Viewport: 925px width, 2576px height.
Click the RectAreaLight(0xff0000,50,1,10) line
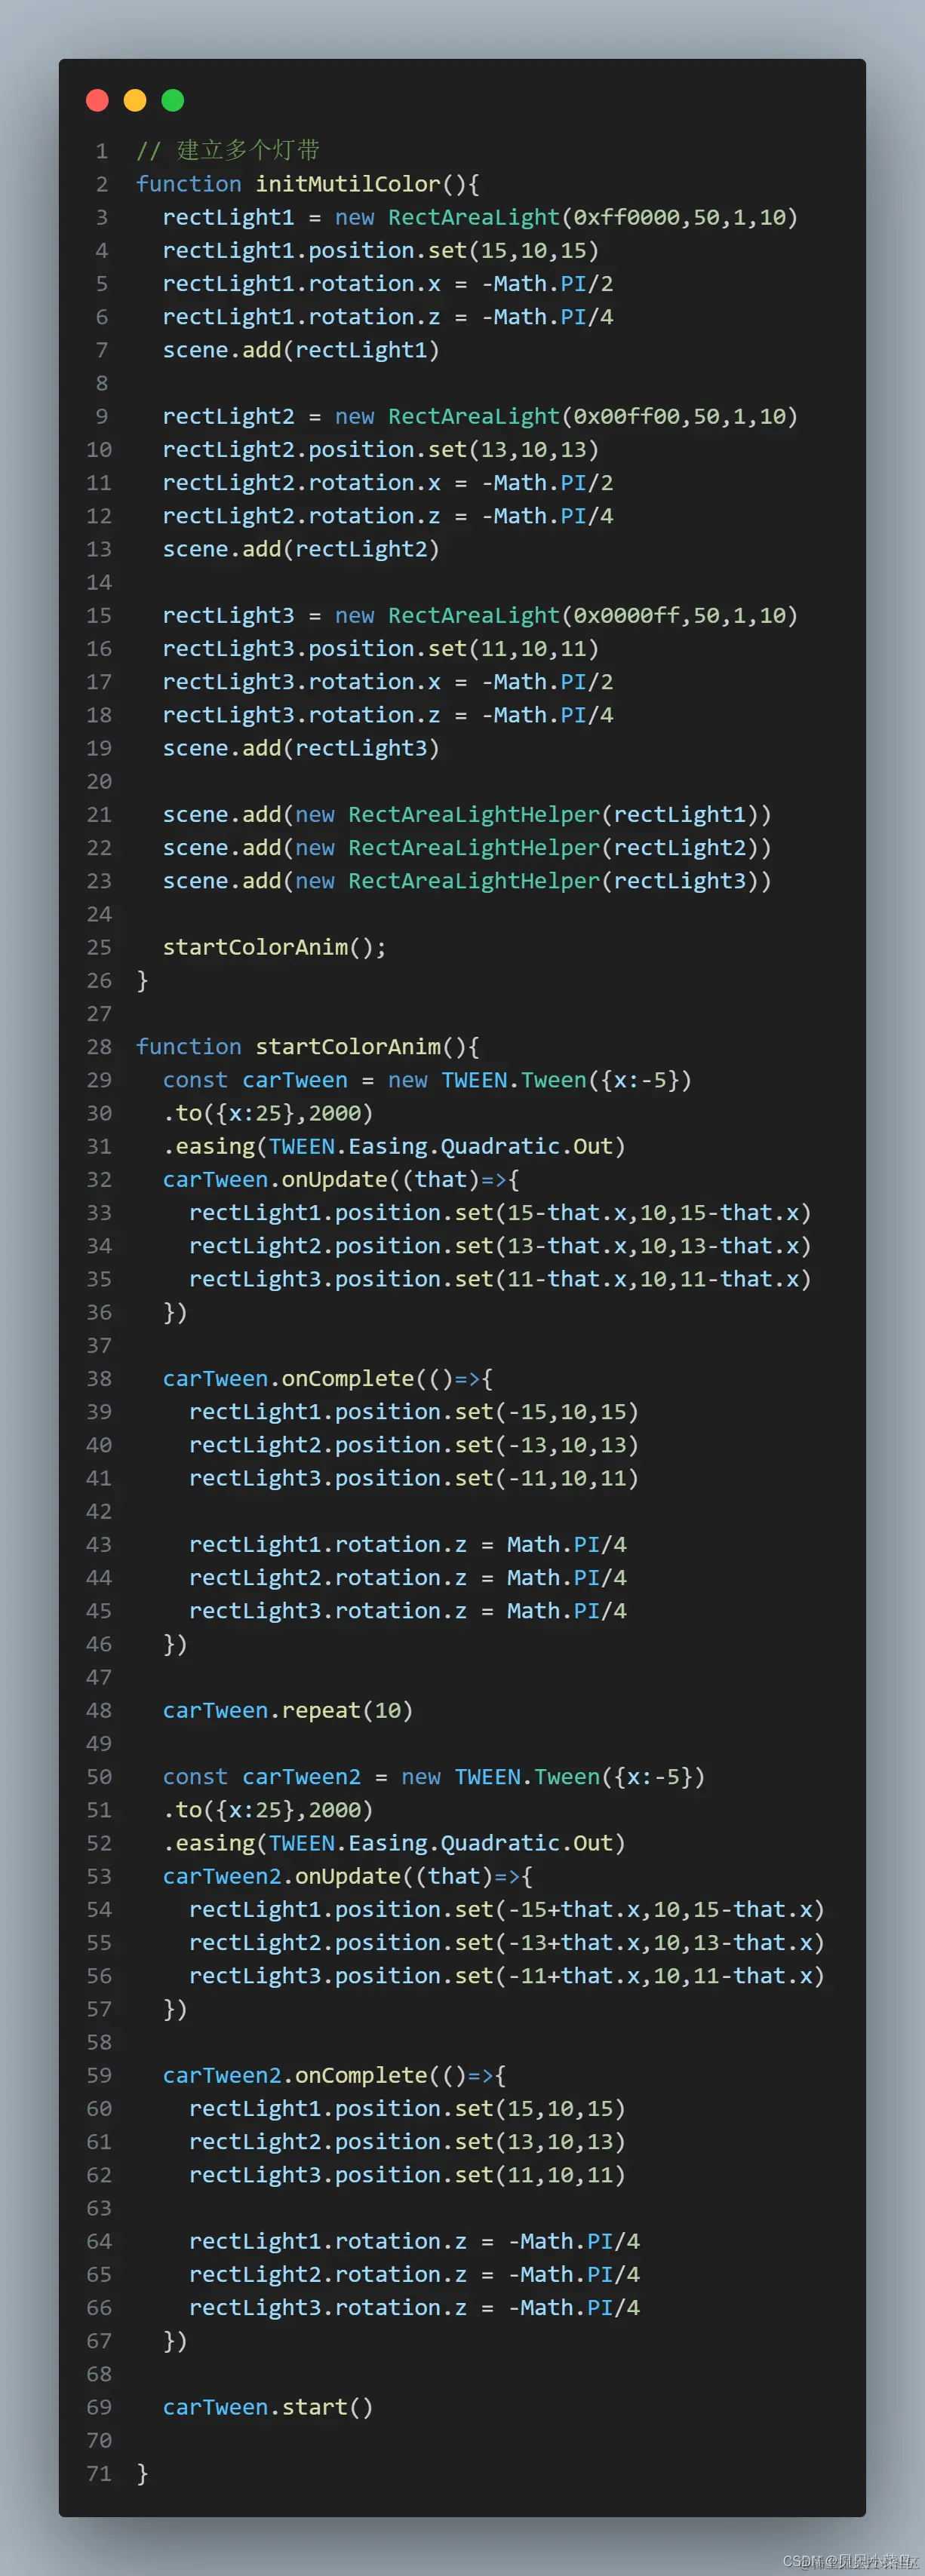480,217
